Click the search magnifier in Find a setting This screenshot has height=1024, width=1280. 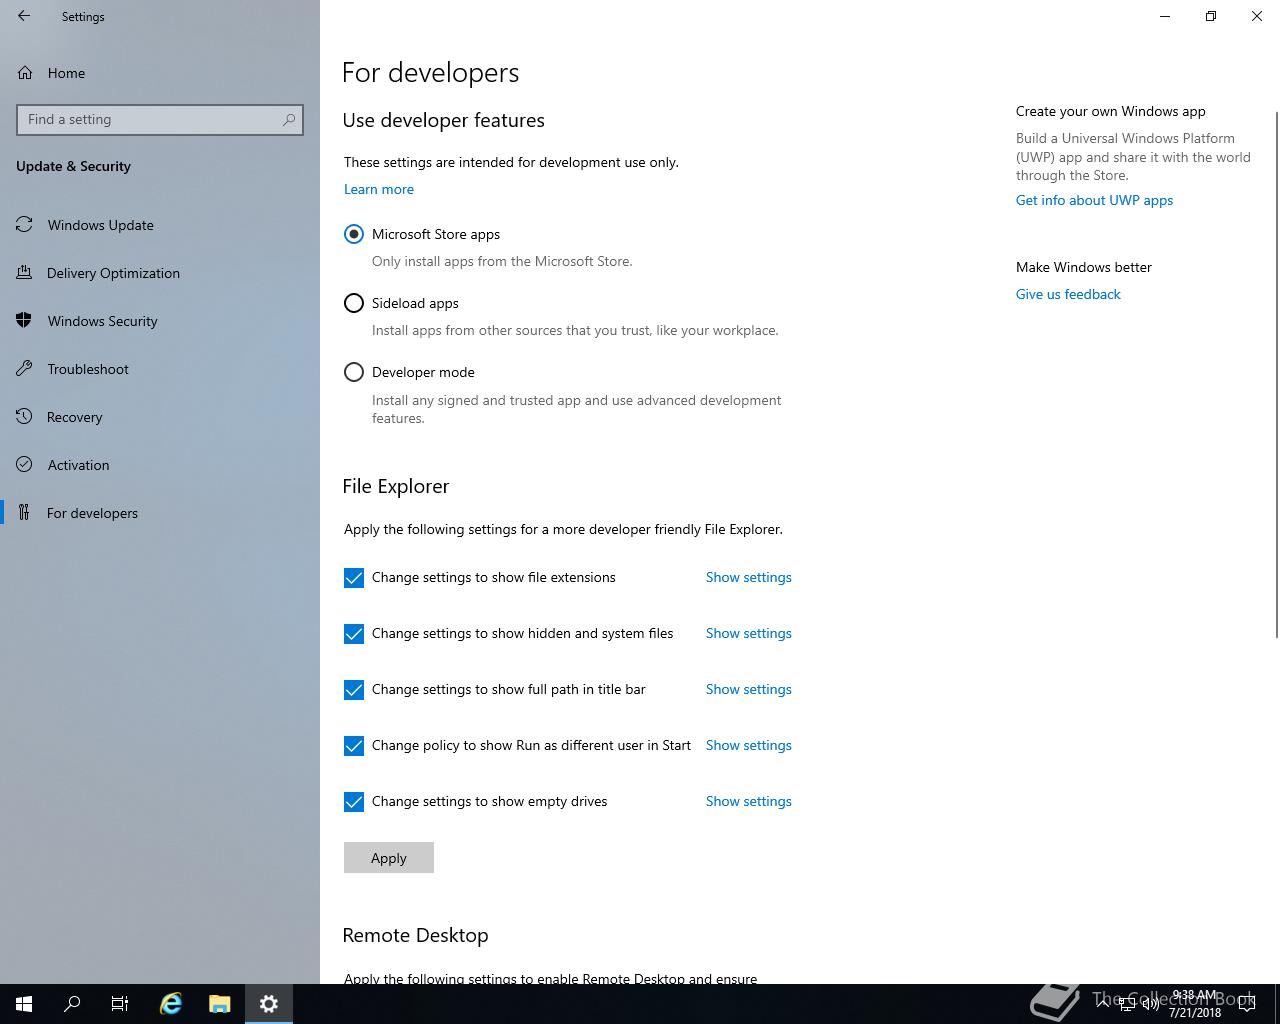click(x=289, y=119)
